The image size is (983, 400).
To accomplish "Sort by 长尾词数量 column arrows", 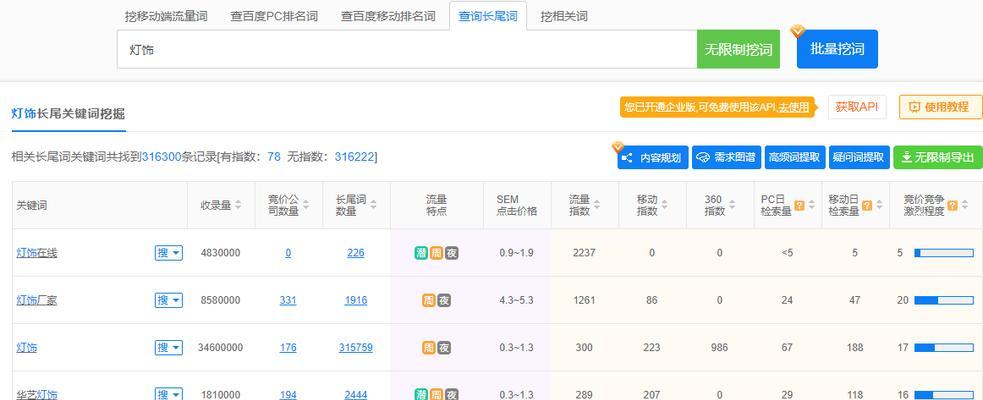I will click(x=374, y=205).
